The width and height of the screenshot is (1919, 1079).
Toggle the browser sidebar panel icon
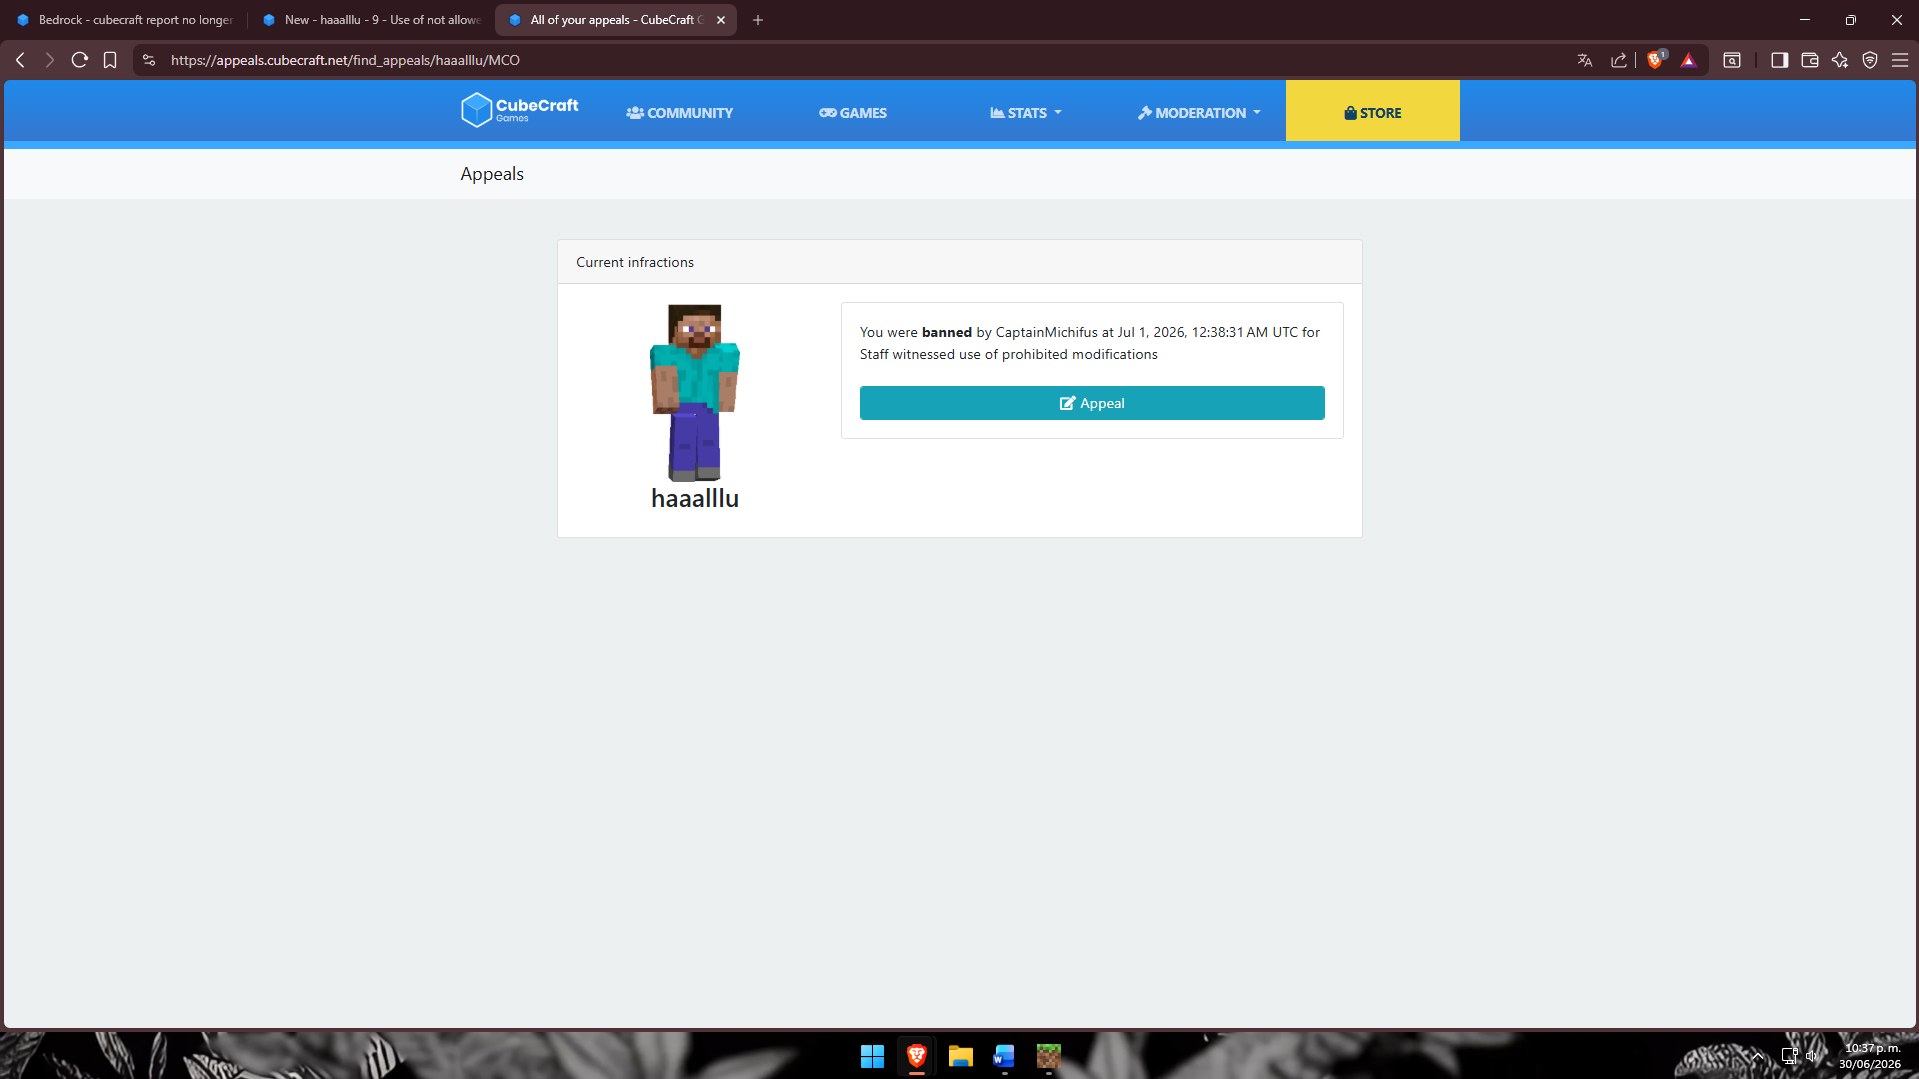[x=1779, y=60]
